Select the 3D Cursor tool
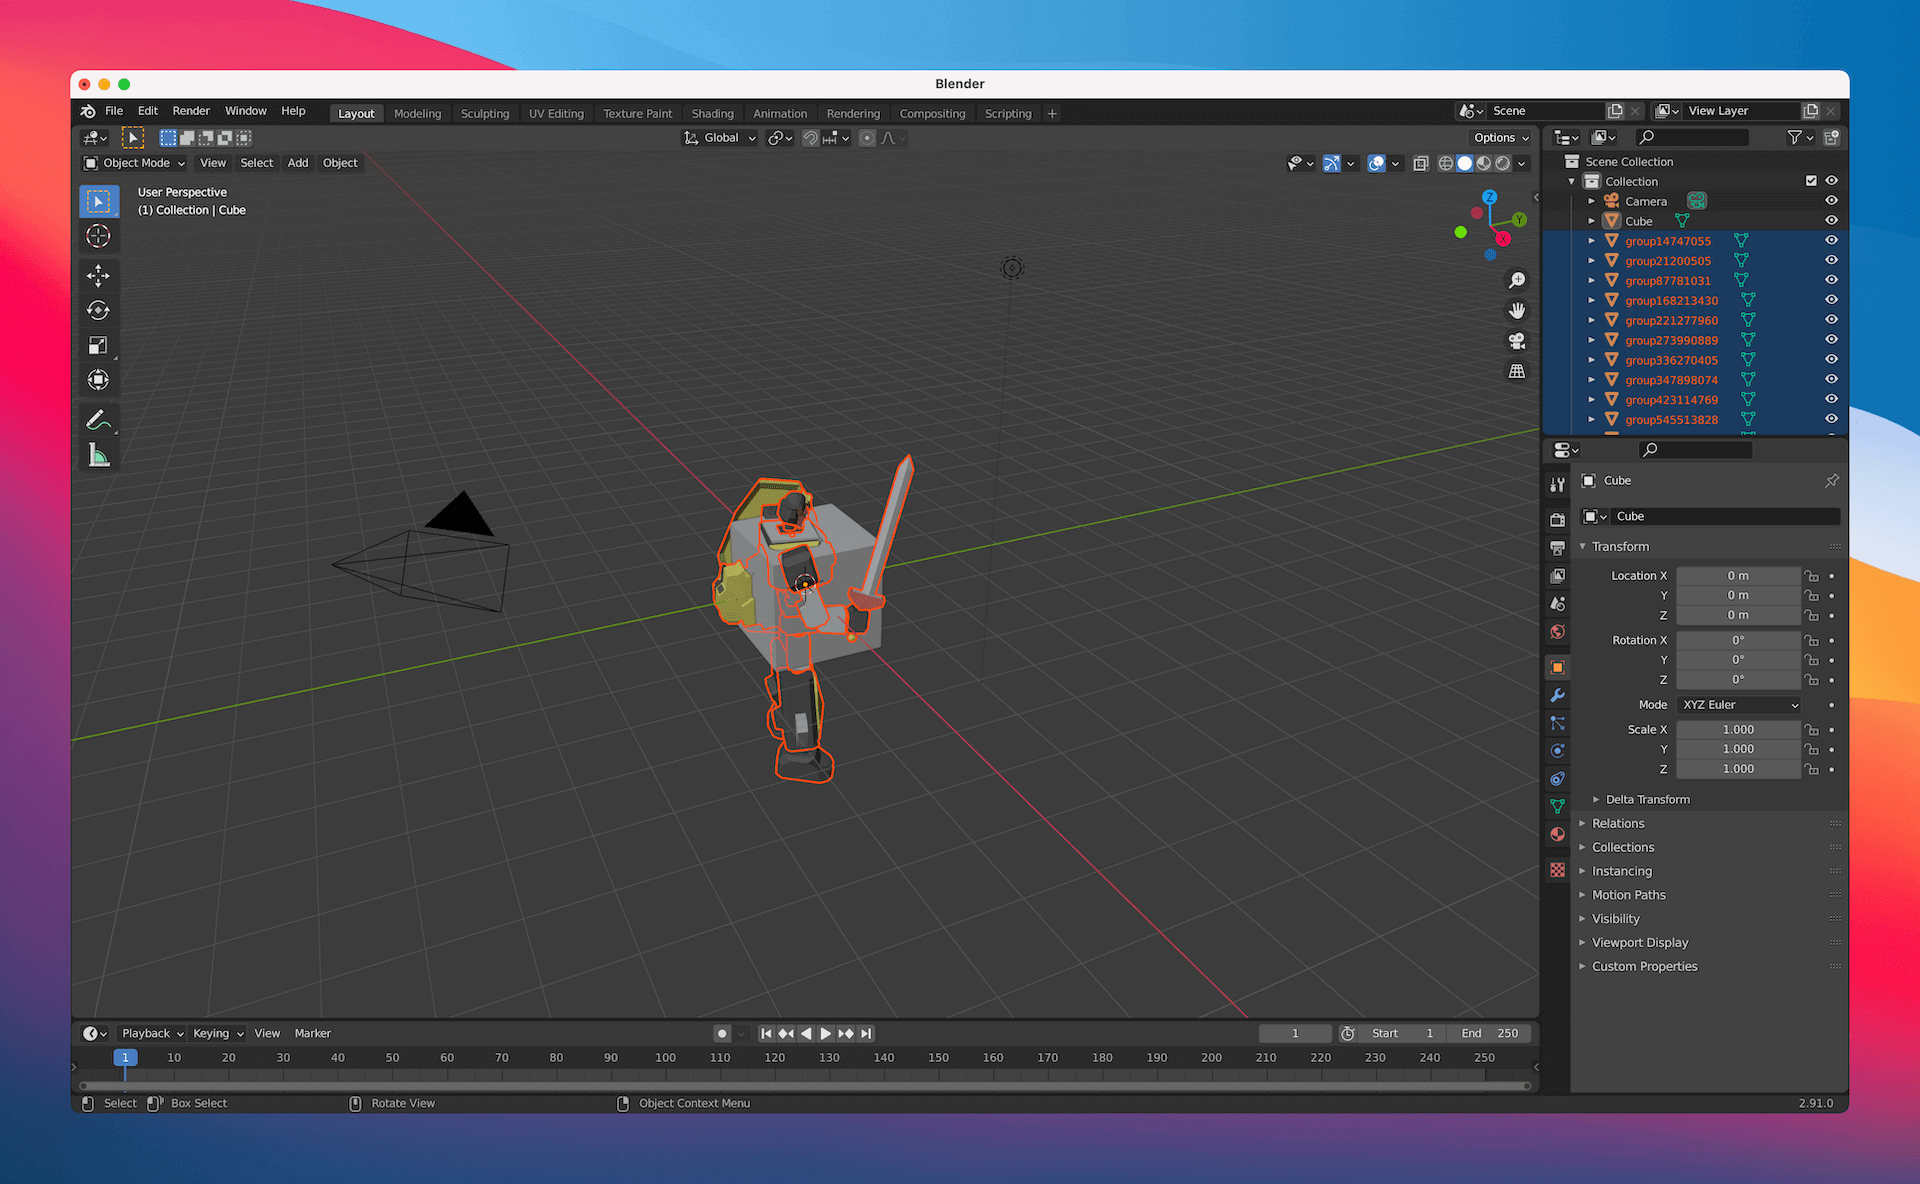The image size is (1920, 1184). point(98,236)
